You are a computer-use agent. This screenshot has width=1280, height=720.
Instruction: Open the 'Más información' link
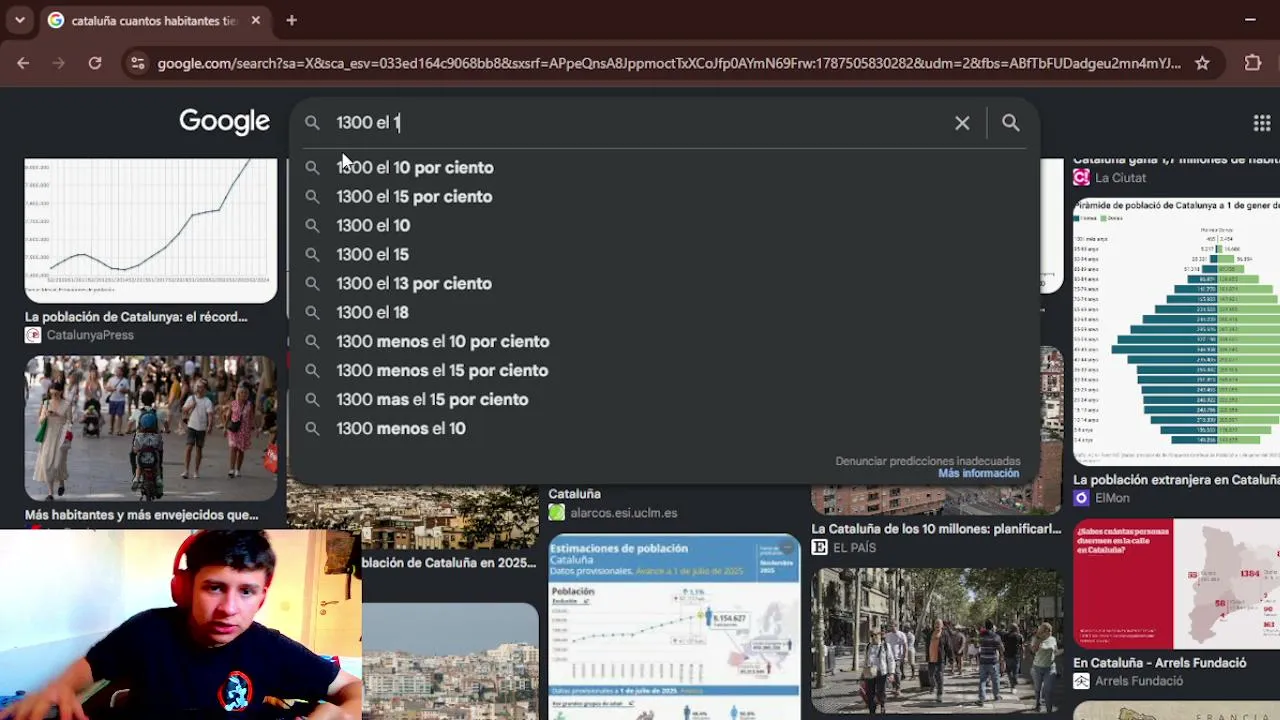pyautogui.click(x=979, y=474)
